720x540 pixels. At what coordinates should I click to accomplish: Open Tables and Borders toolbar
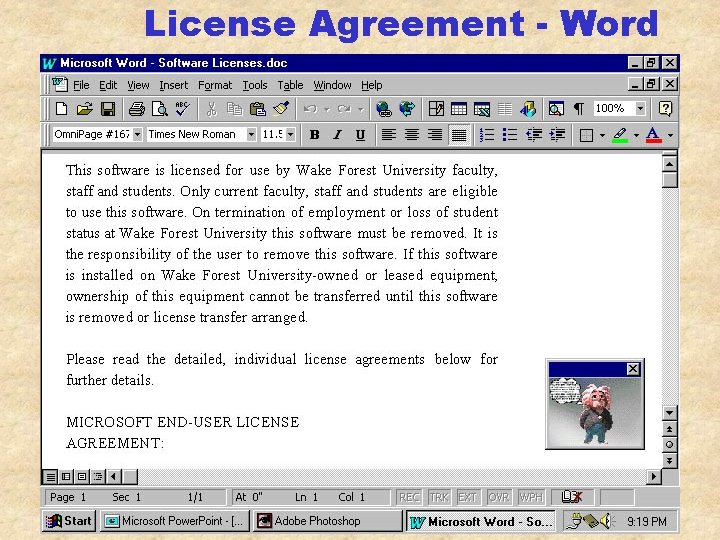point(436,109)
